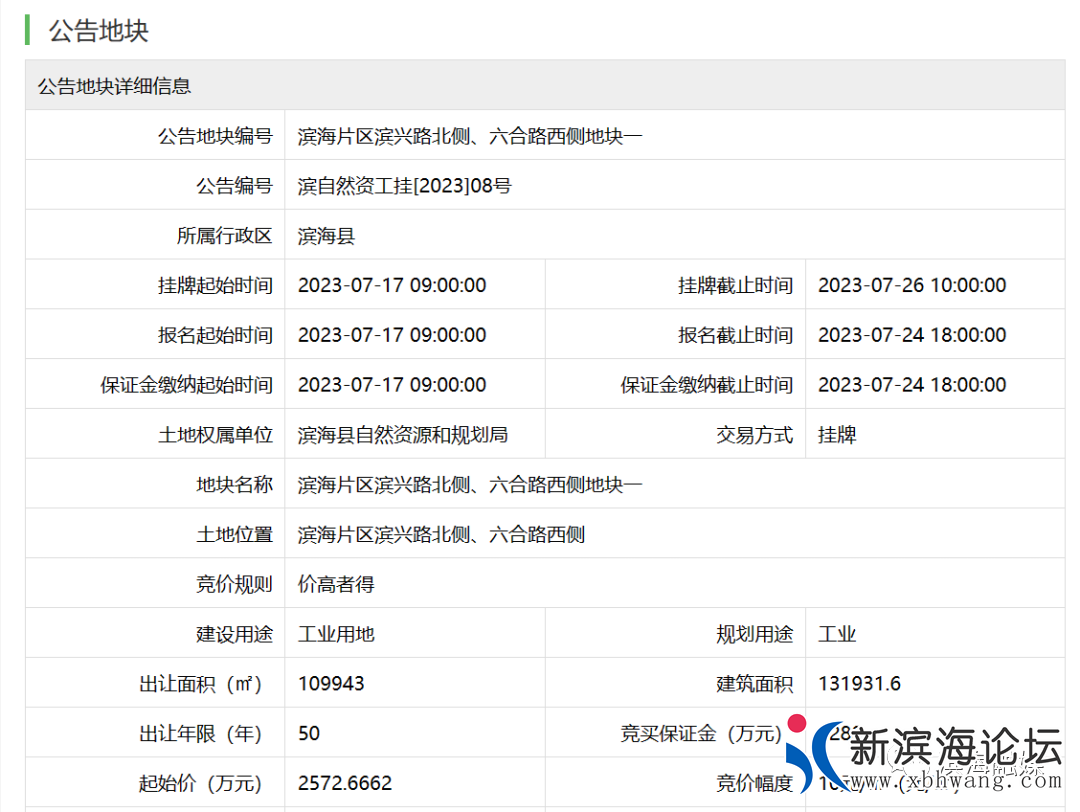Click the 土地位置 value text
The height and width of the screenshot is (812, 1080).
441,535
